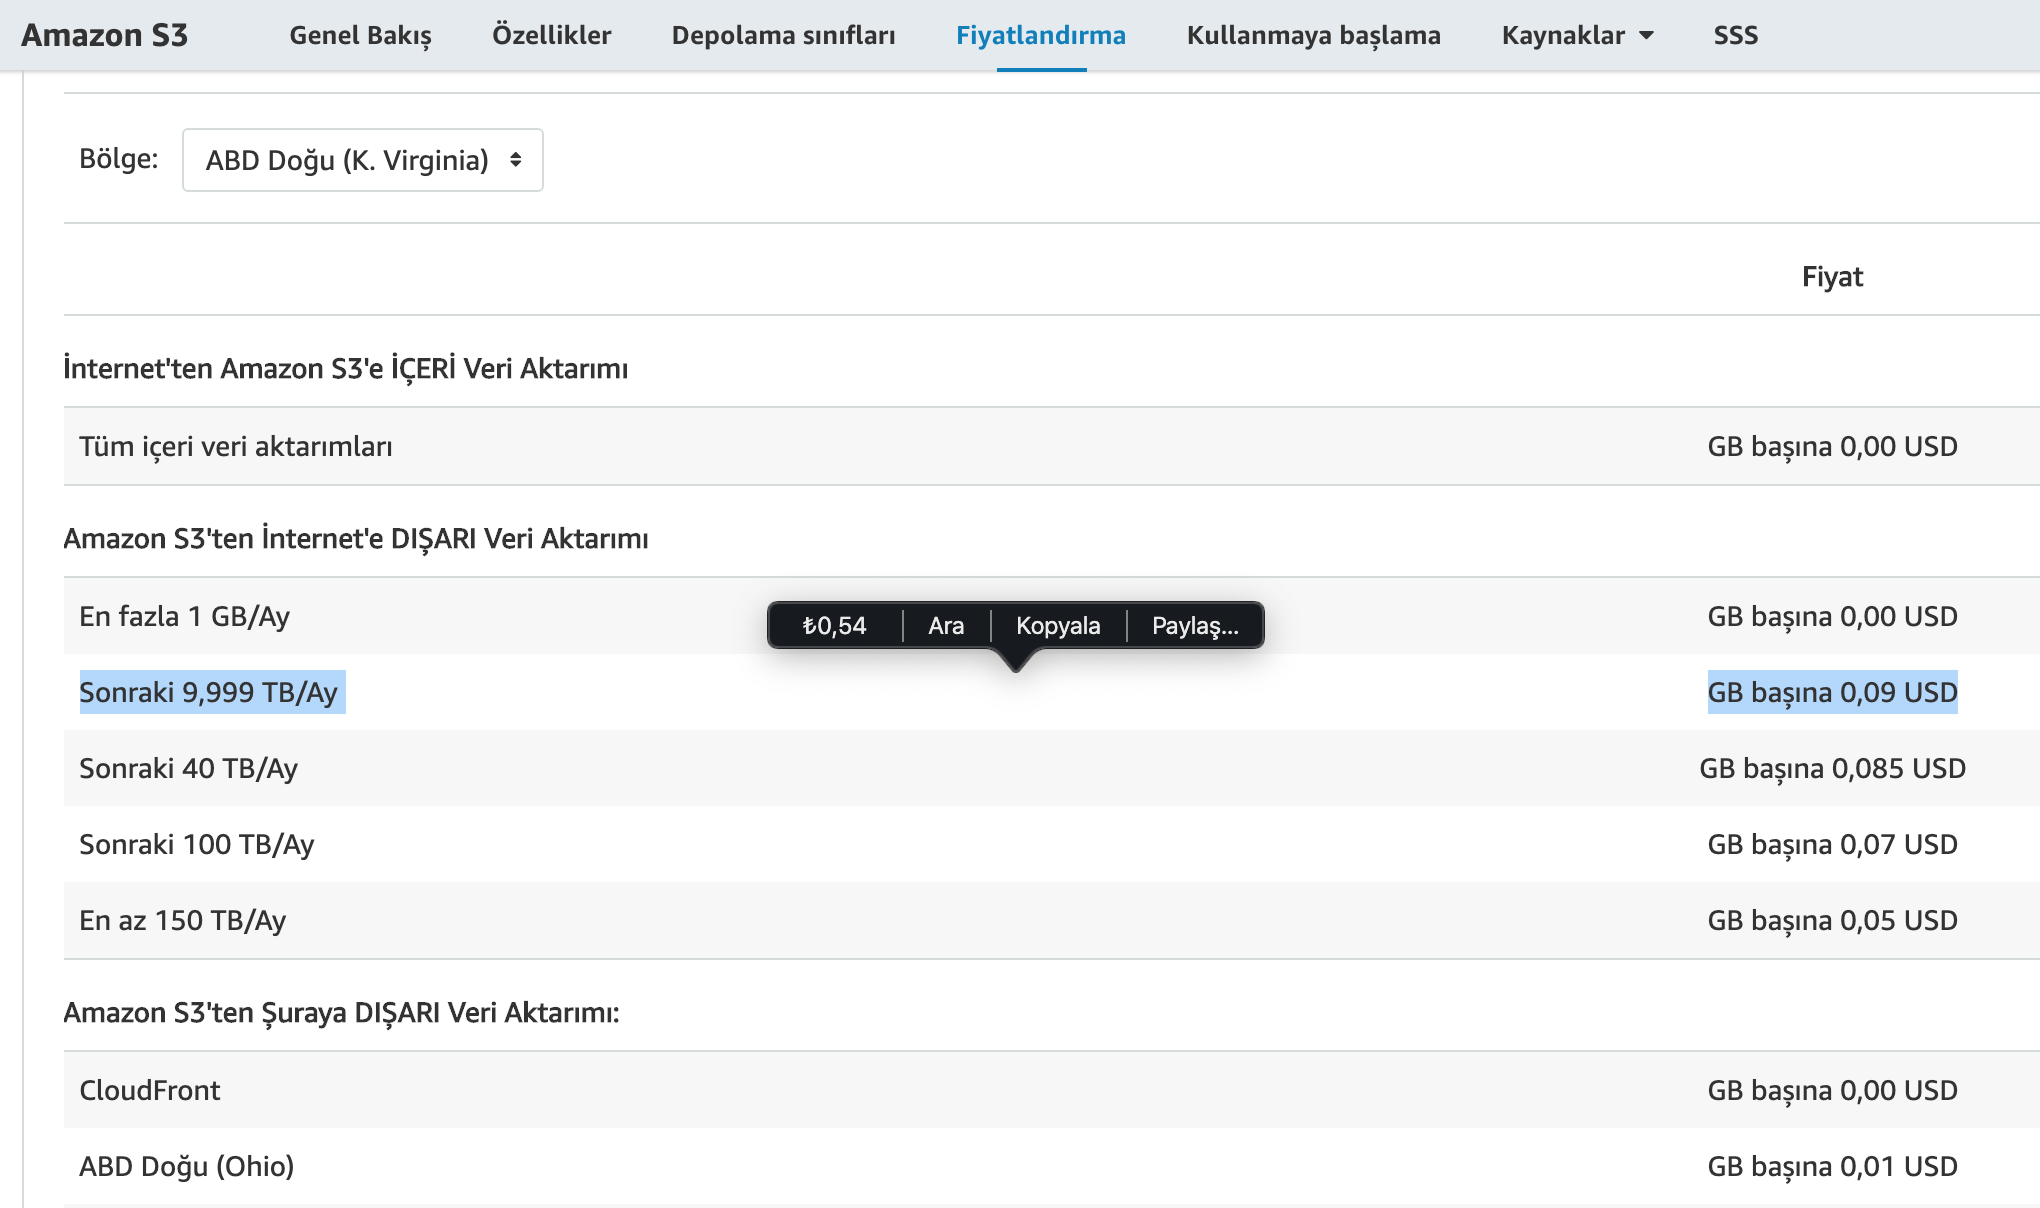Go to Kullanmaya başlama tab

tap(1313, 35)
